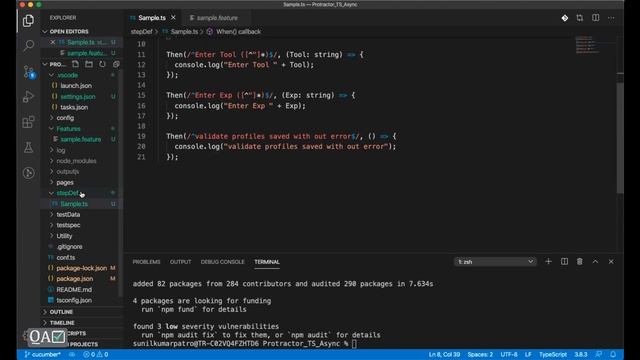Open tasks.json in explorer

(74, 107)
